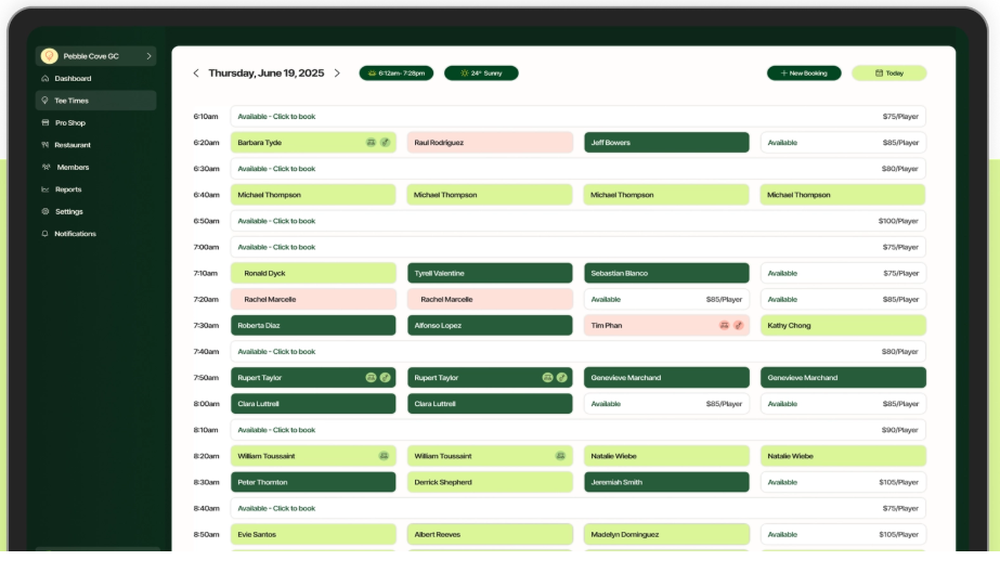
Task: Open Jeremiah Smith's booking
Action: coord(666,483)
